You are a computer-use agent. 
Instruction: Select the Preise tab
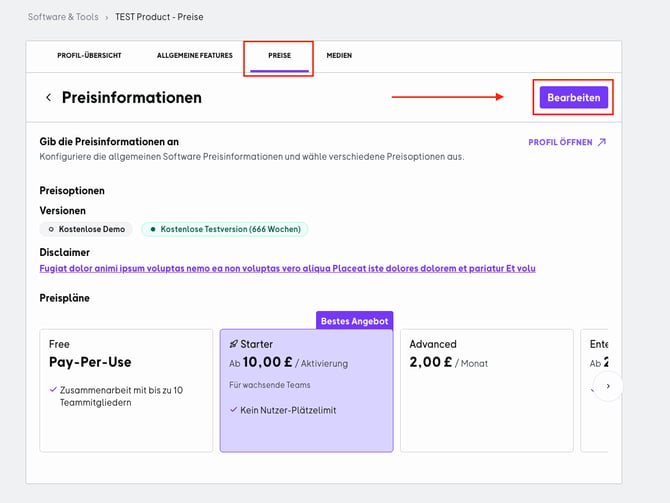279,56
